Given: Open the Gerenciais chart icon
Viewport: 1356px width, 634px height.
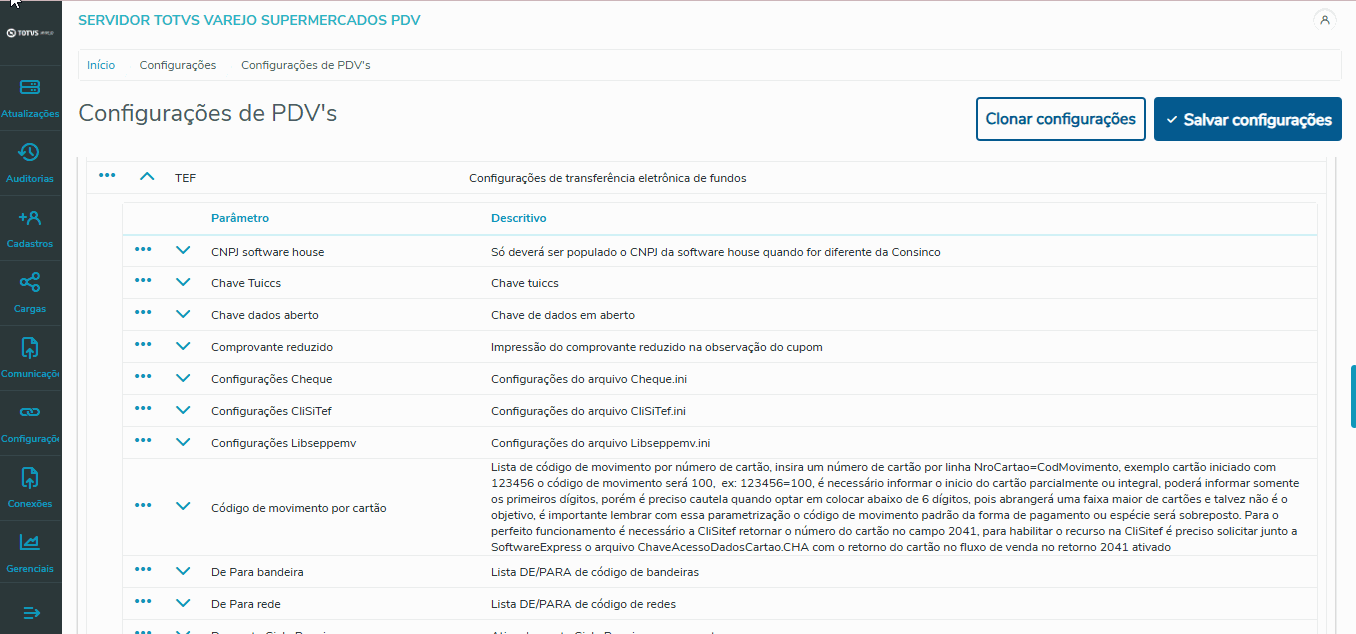Looking at the screenshot, I should [30, 542].
